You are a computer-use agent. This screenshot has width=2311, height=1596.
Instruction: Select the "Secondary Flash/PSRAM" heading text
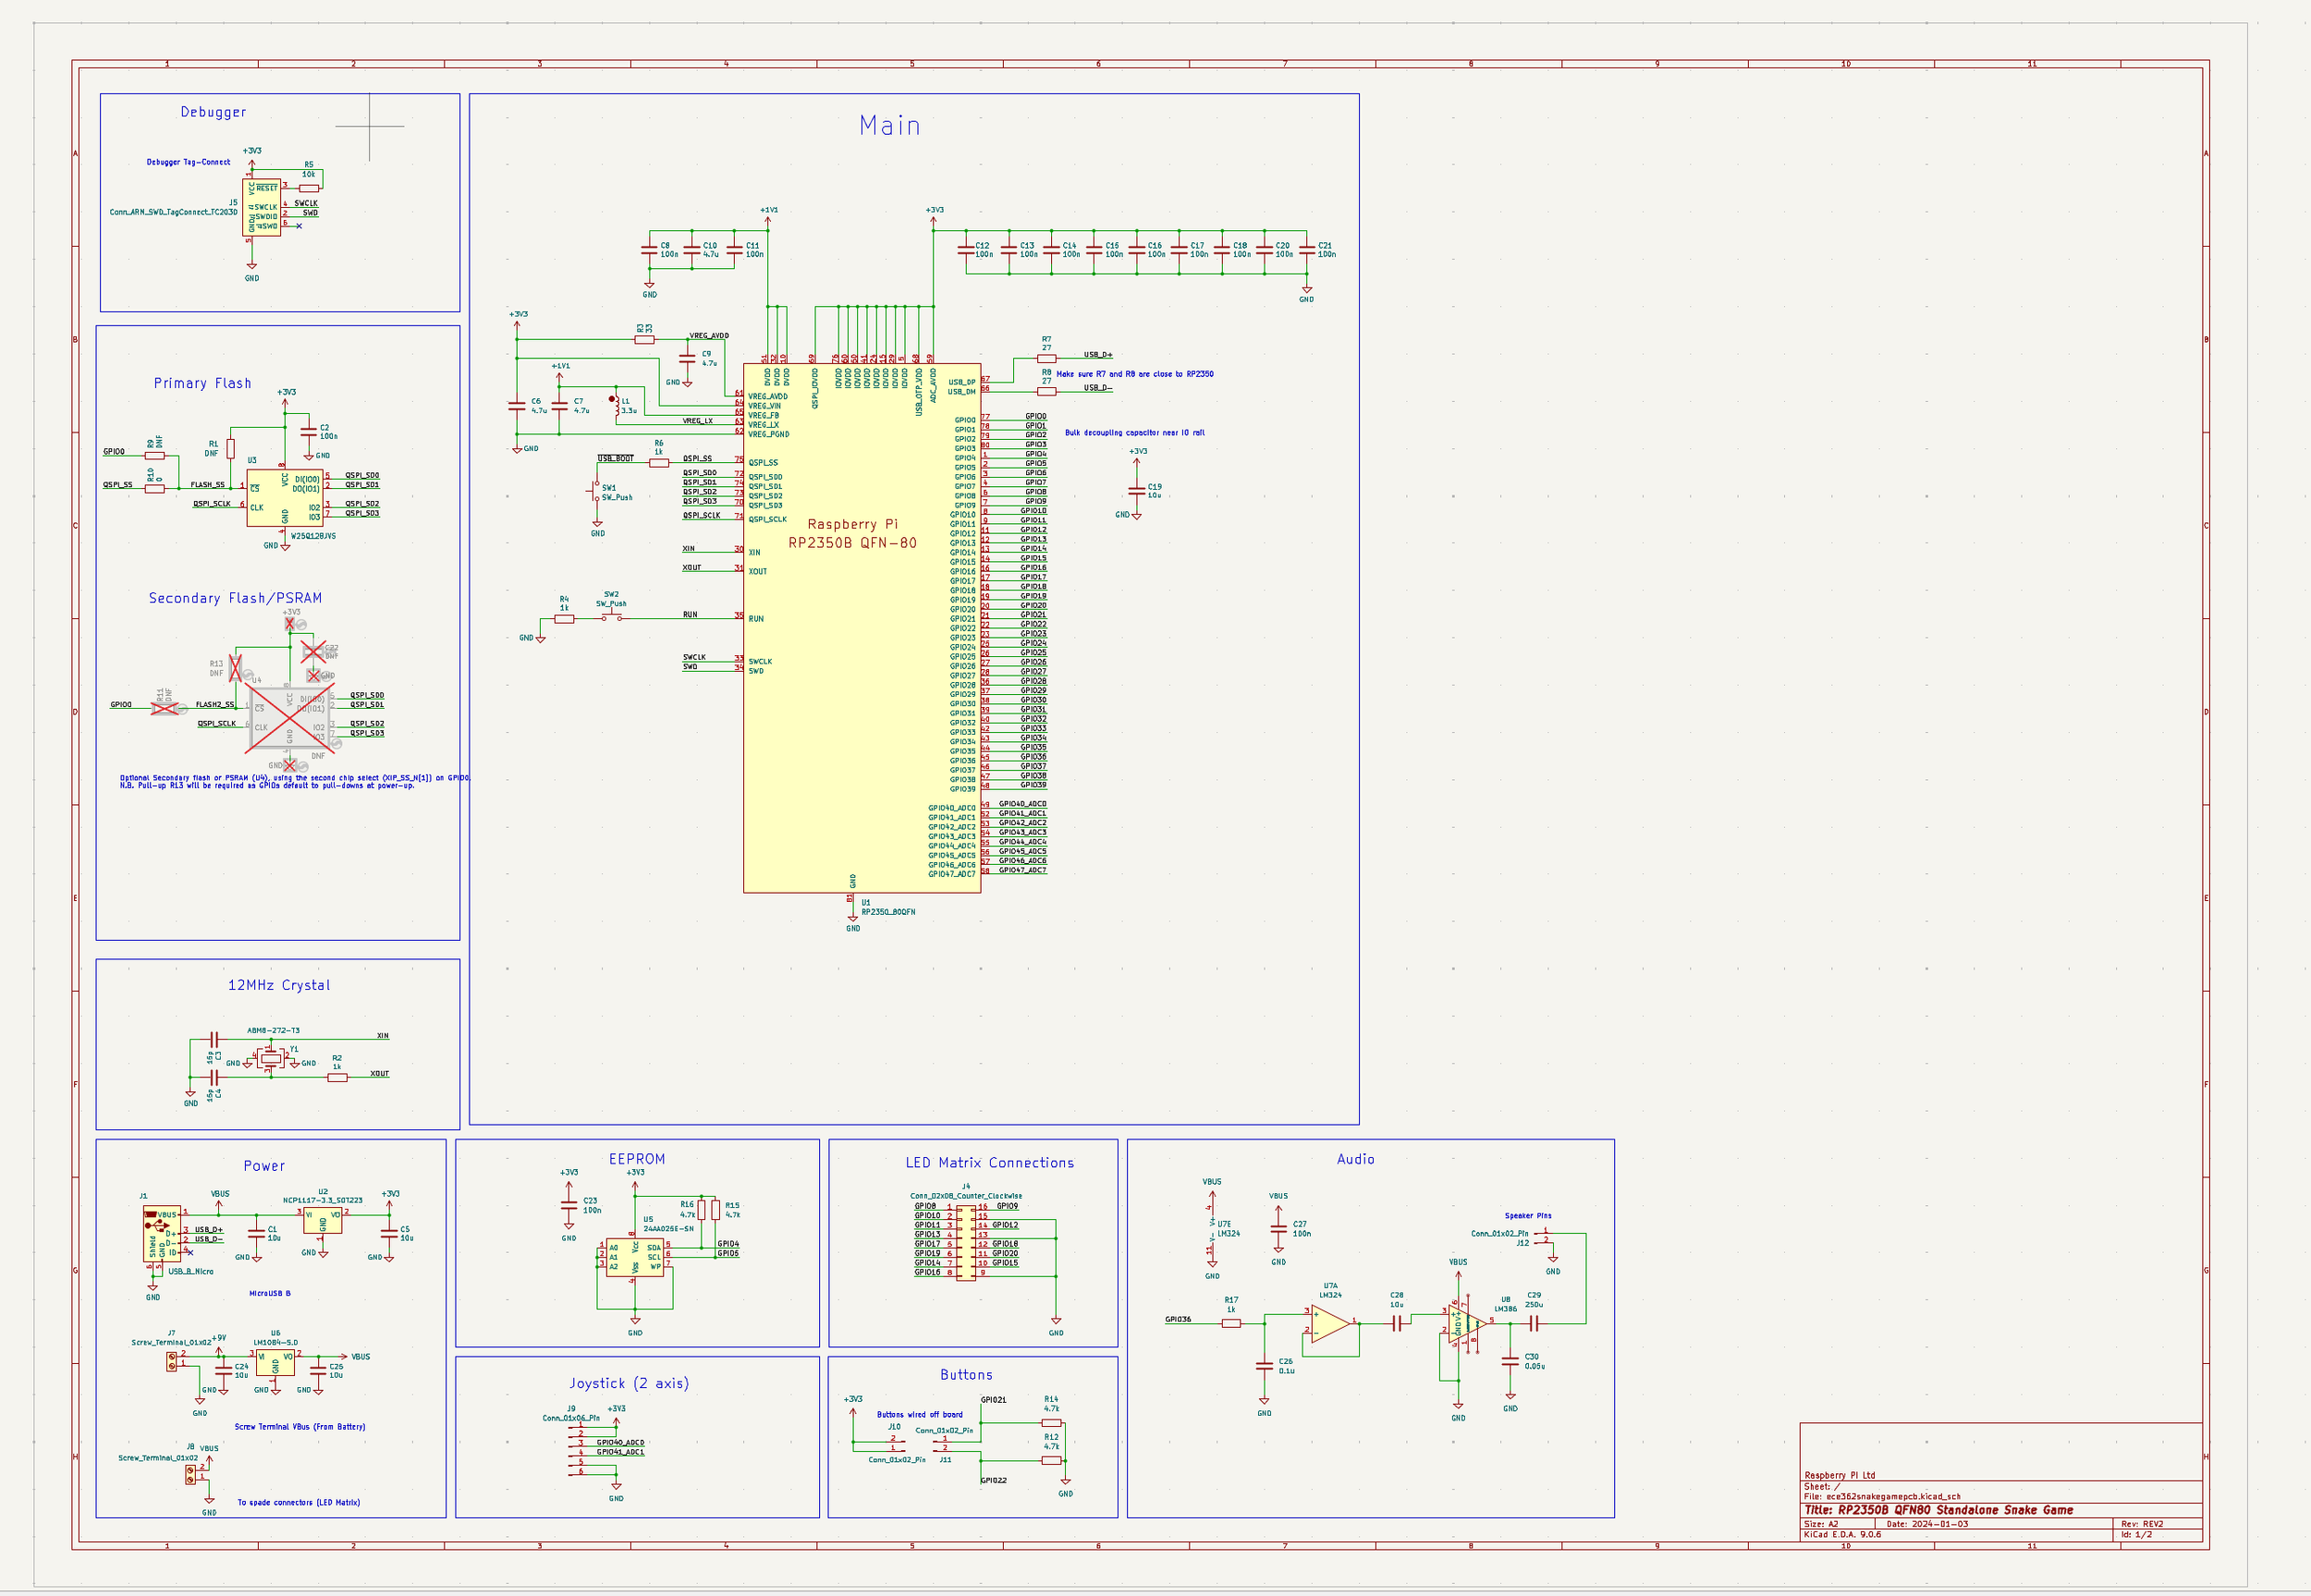tap(235, 598)
